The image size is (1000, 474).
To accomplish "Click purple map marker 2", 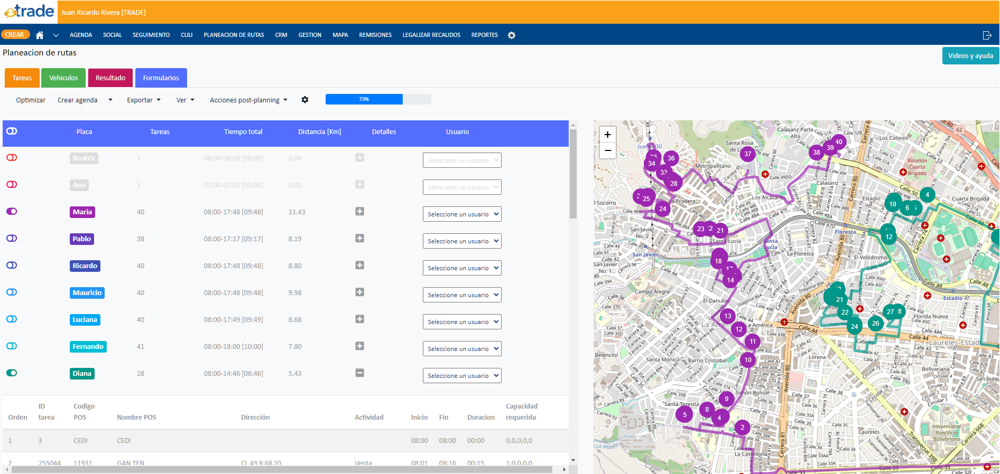I will (741, 427).
